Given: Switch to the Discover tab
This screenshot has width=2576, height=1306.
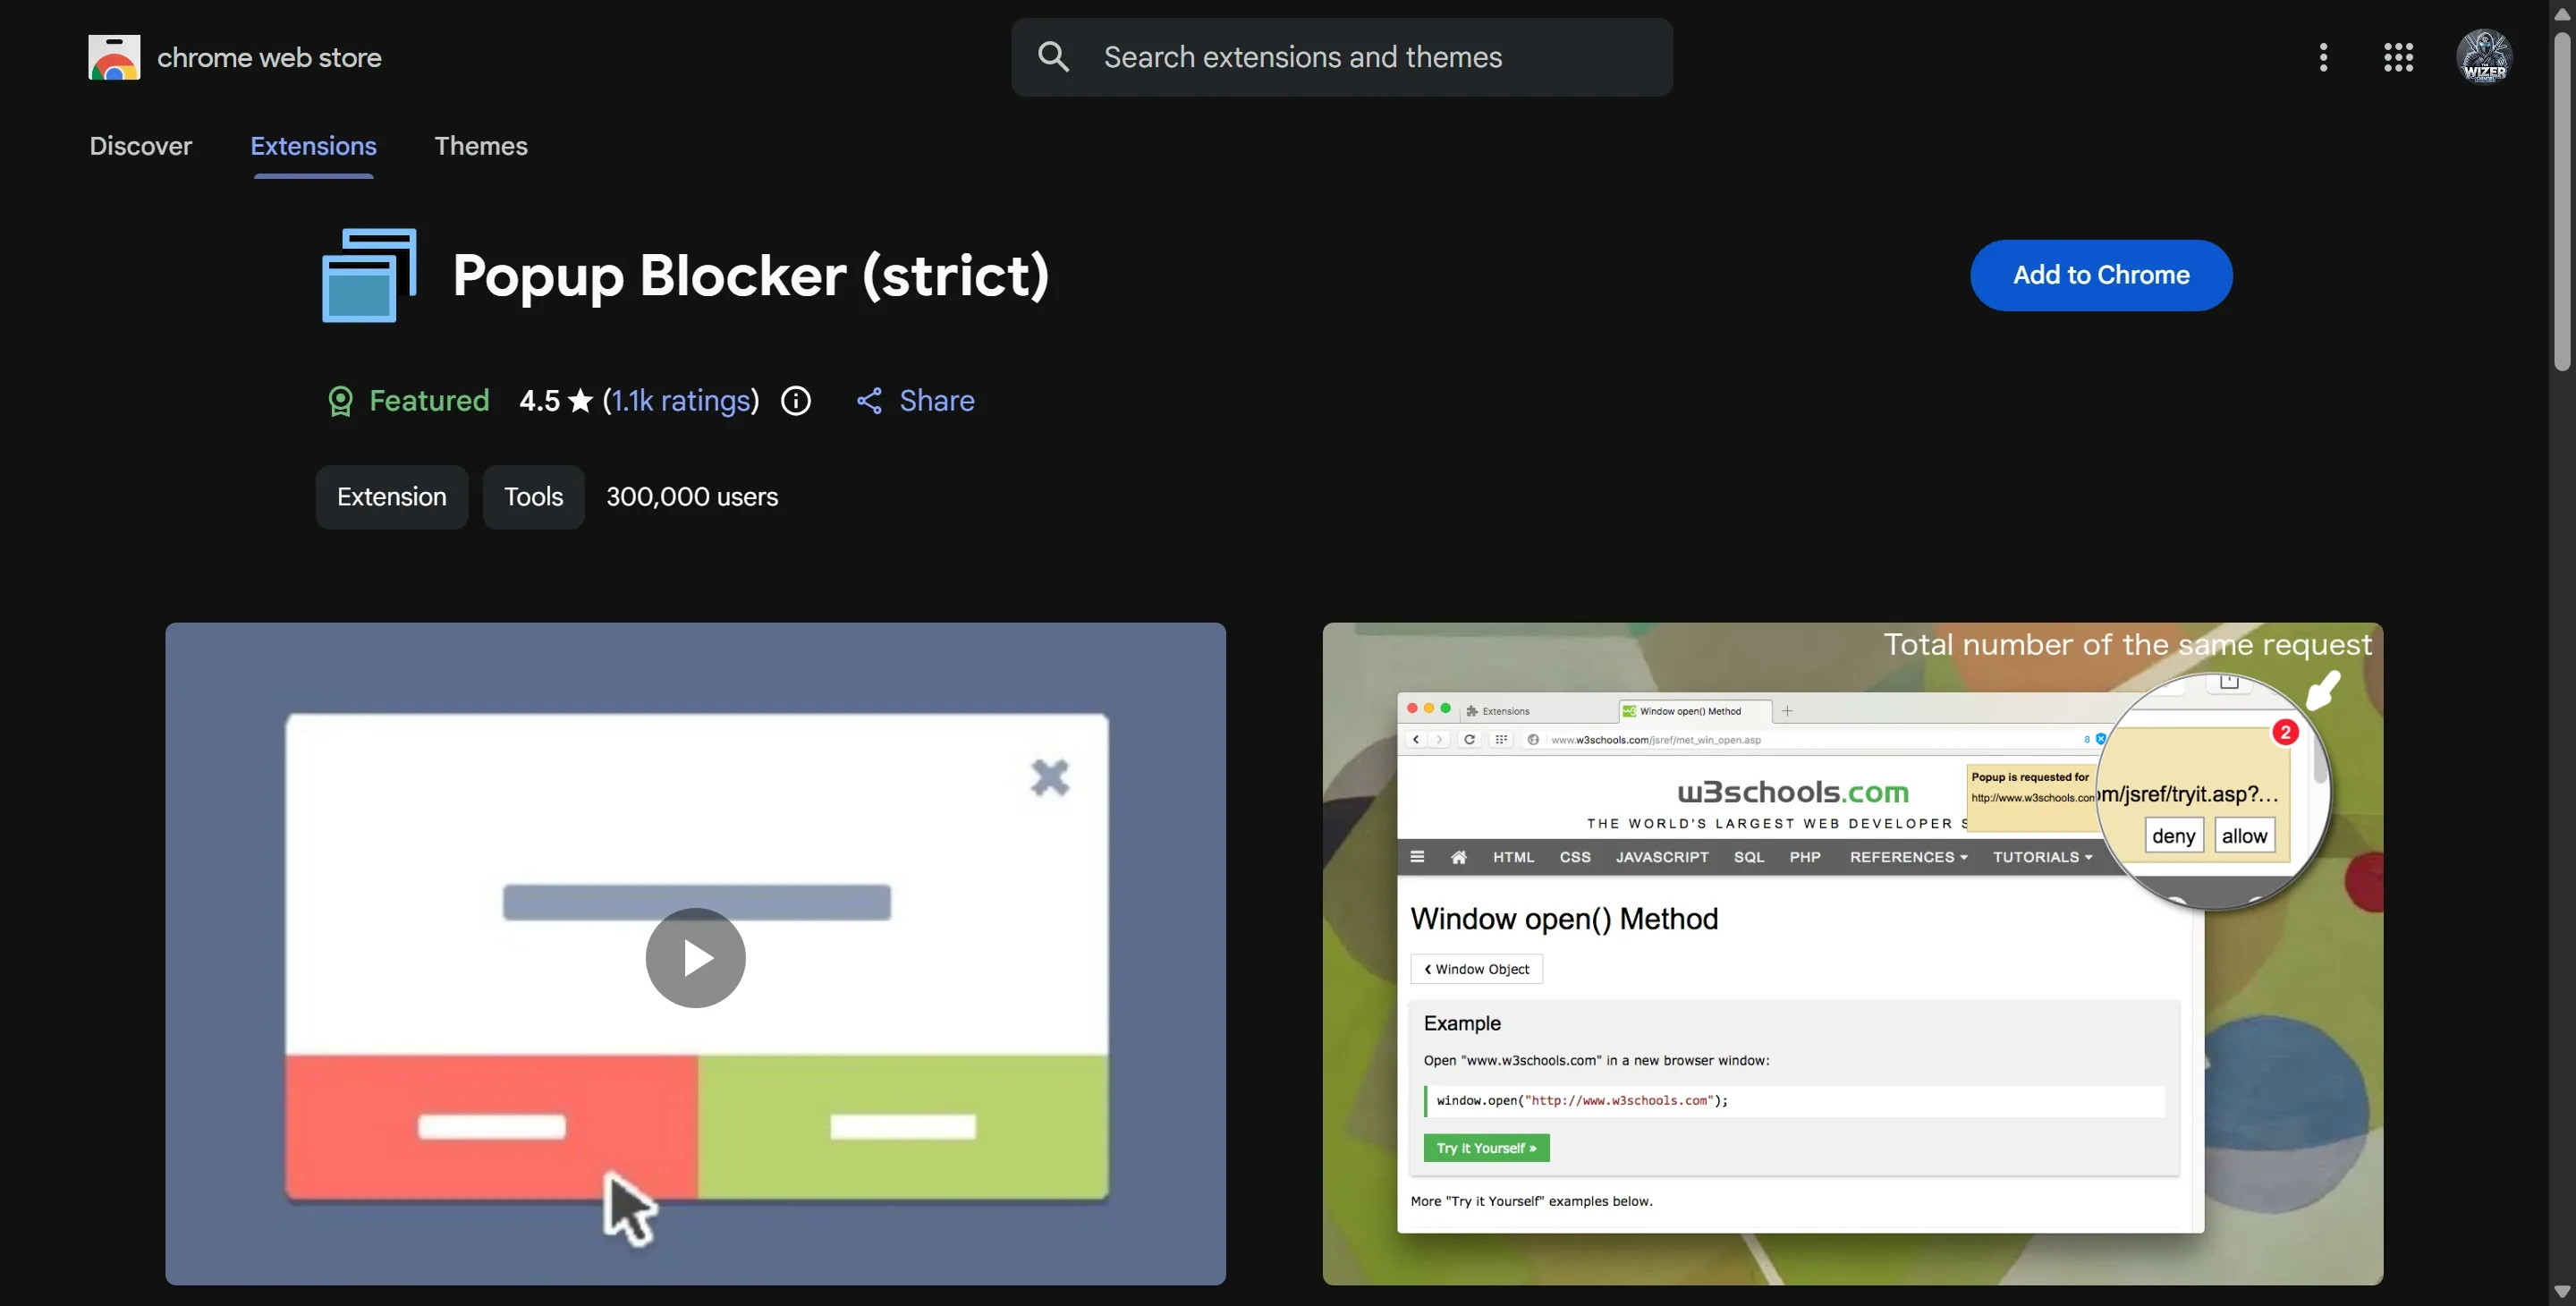Looking at the screenshot, I should point(140,146).
